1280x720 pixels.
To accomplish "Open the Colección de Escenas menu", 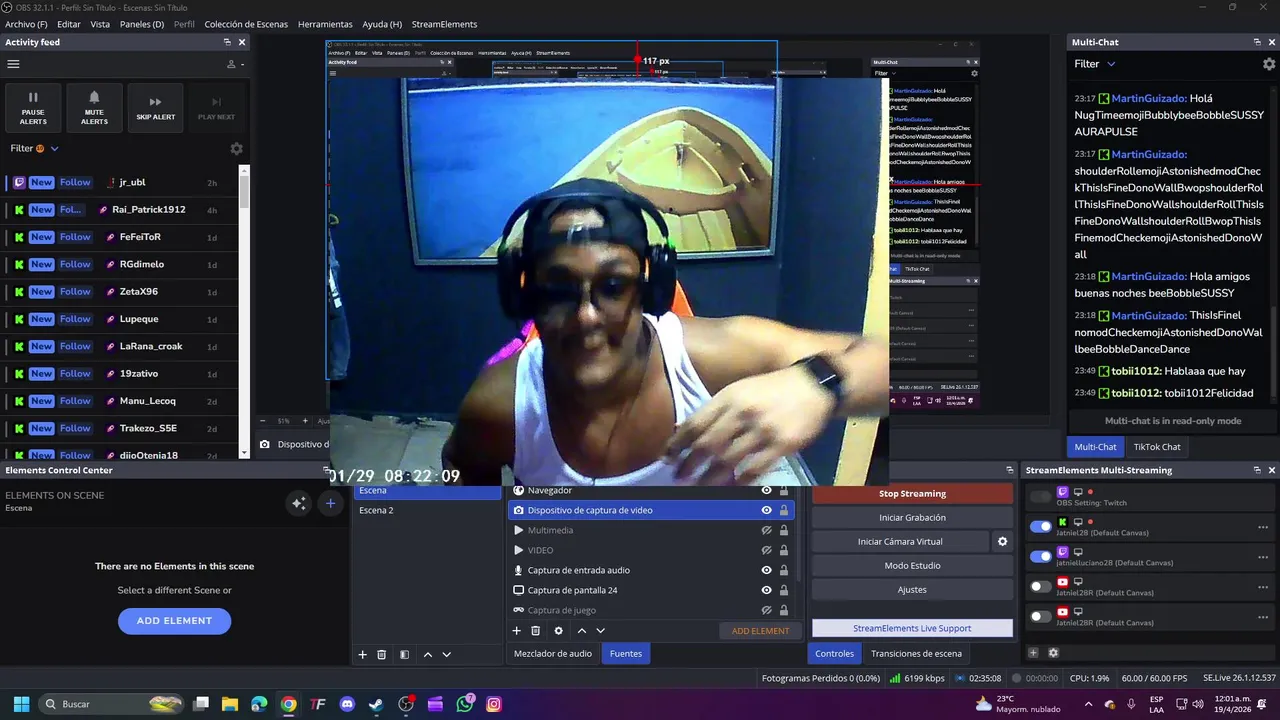I will coord(246,24).
